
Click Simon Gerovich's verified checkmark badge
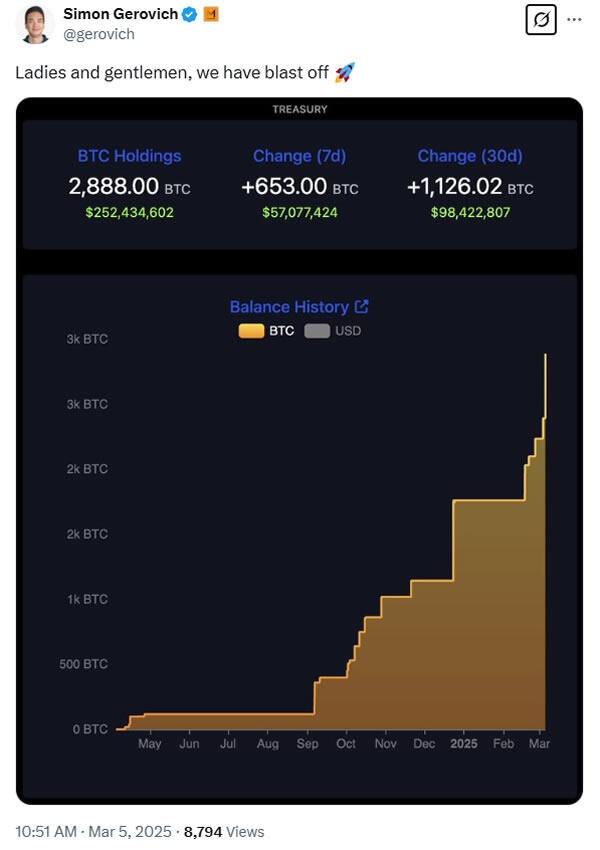coord(189,14)
